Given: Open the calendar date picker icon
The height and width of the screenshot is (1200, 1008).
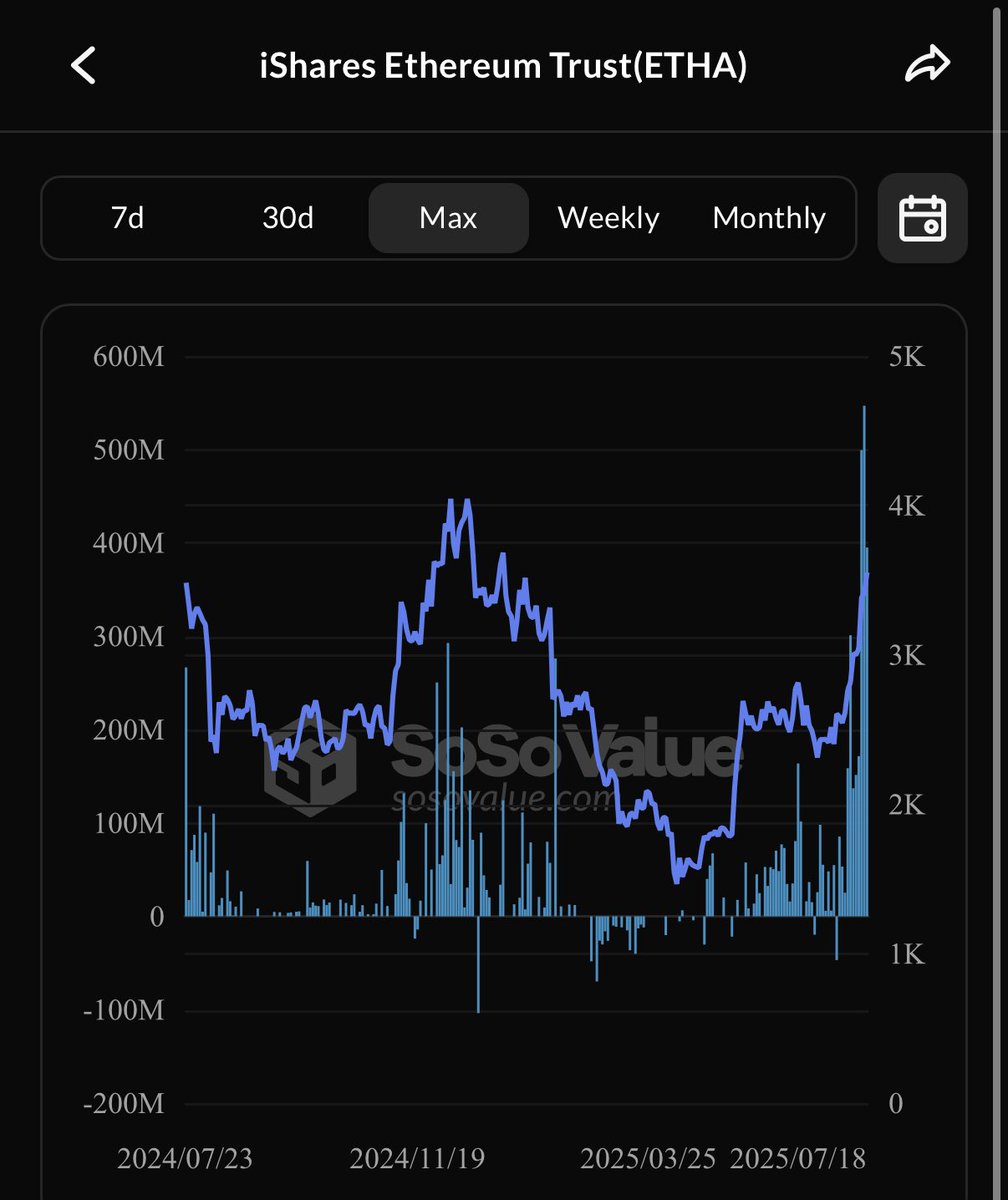Looking at the screenshot, I should click(x=922, y=218).
